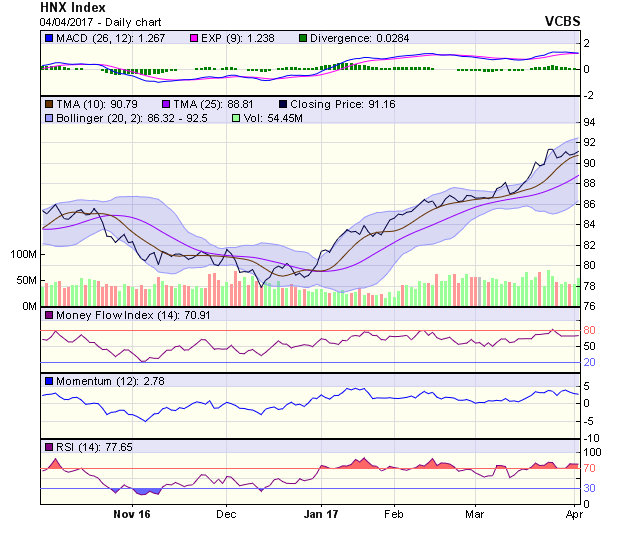The image size is (620, 535).
Task: Click the light blue Bollinger legend swatch
Action: click(x=49, y=118)
